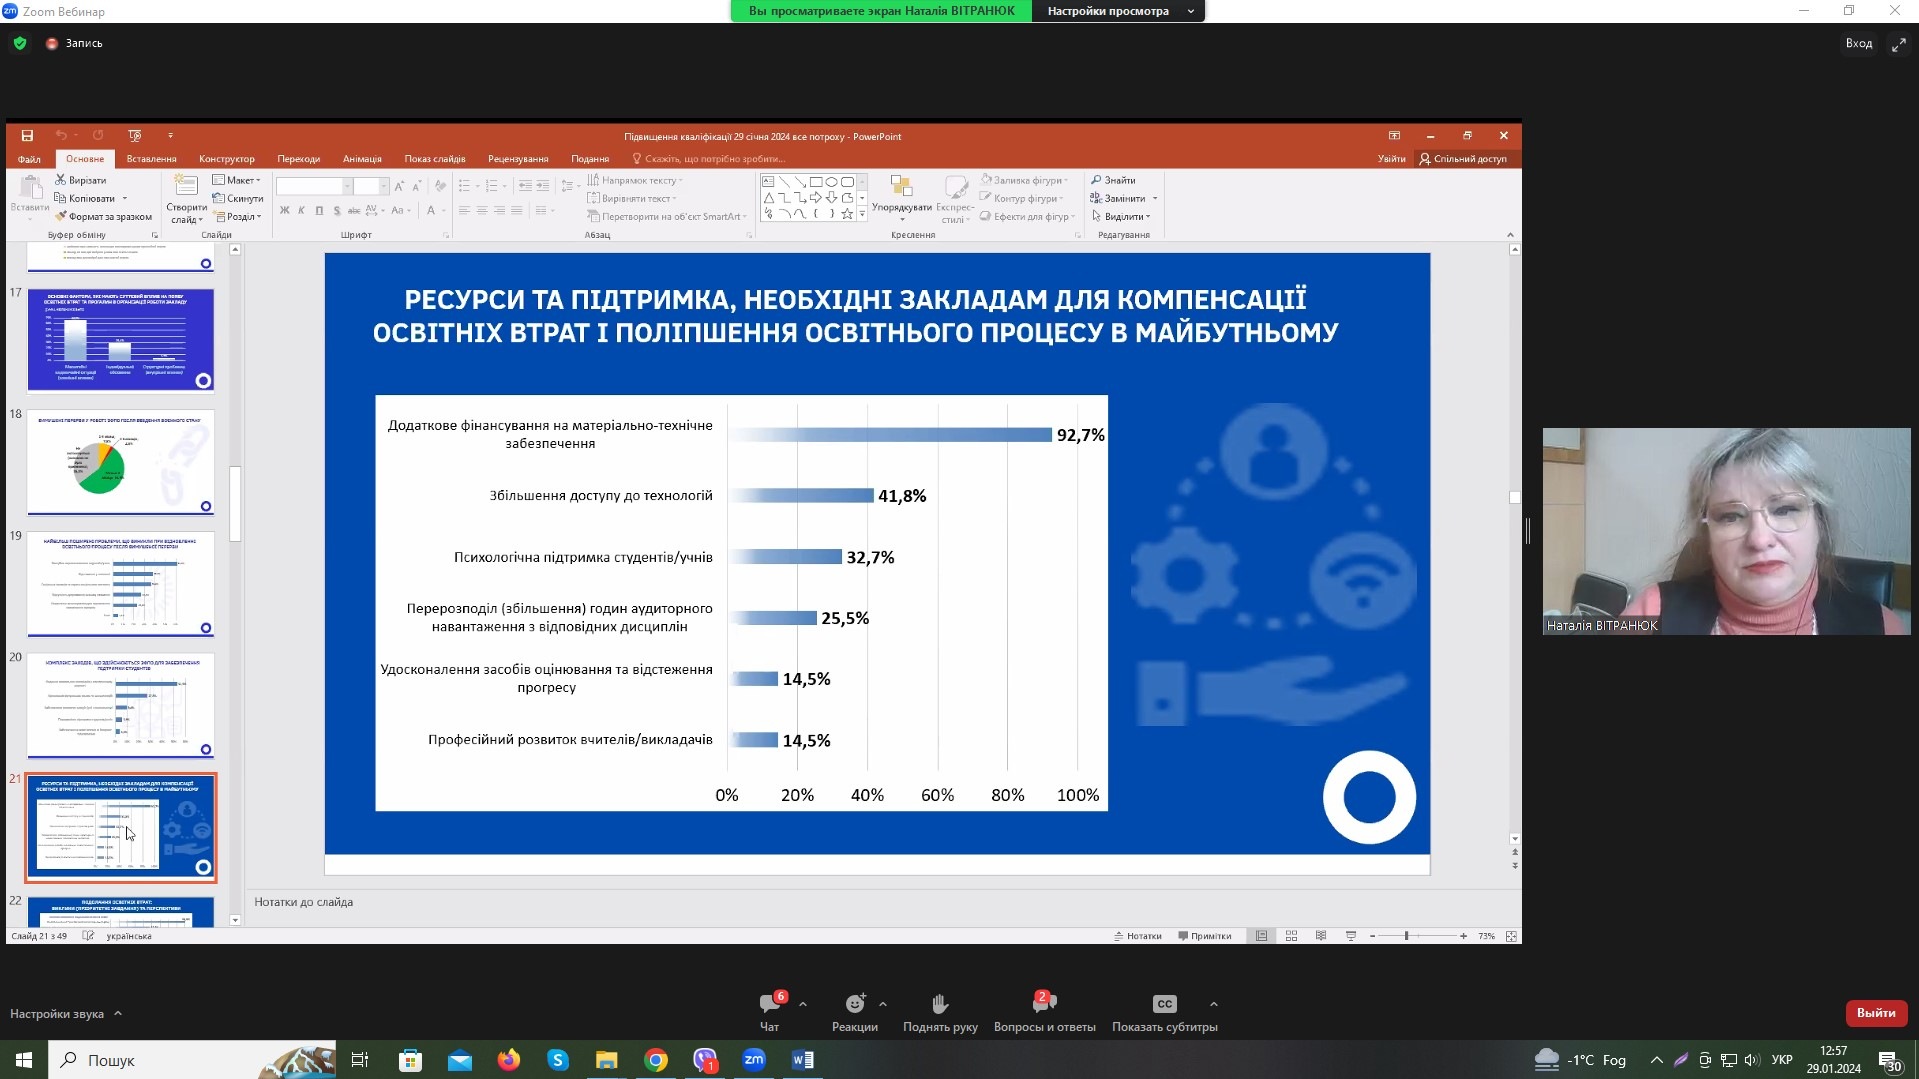Open Google Chrome from taskbar

[656, 1060]
